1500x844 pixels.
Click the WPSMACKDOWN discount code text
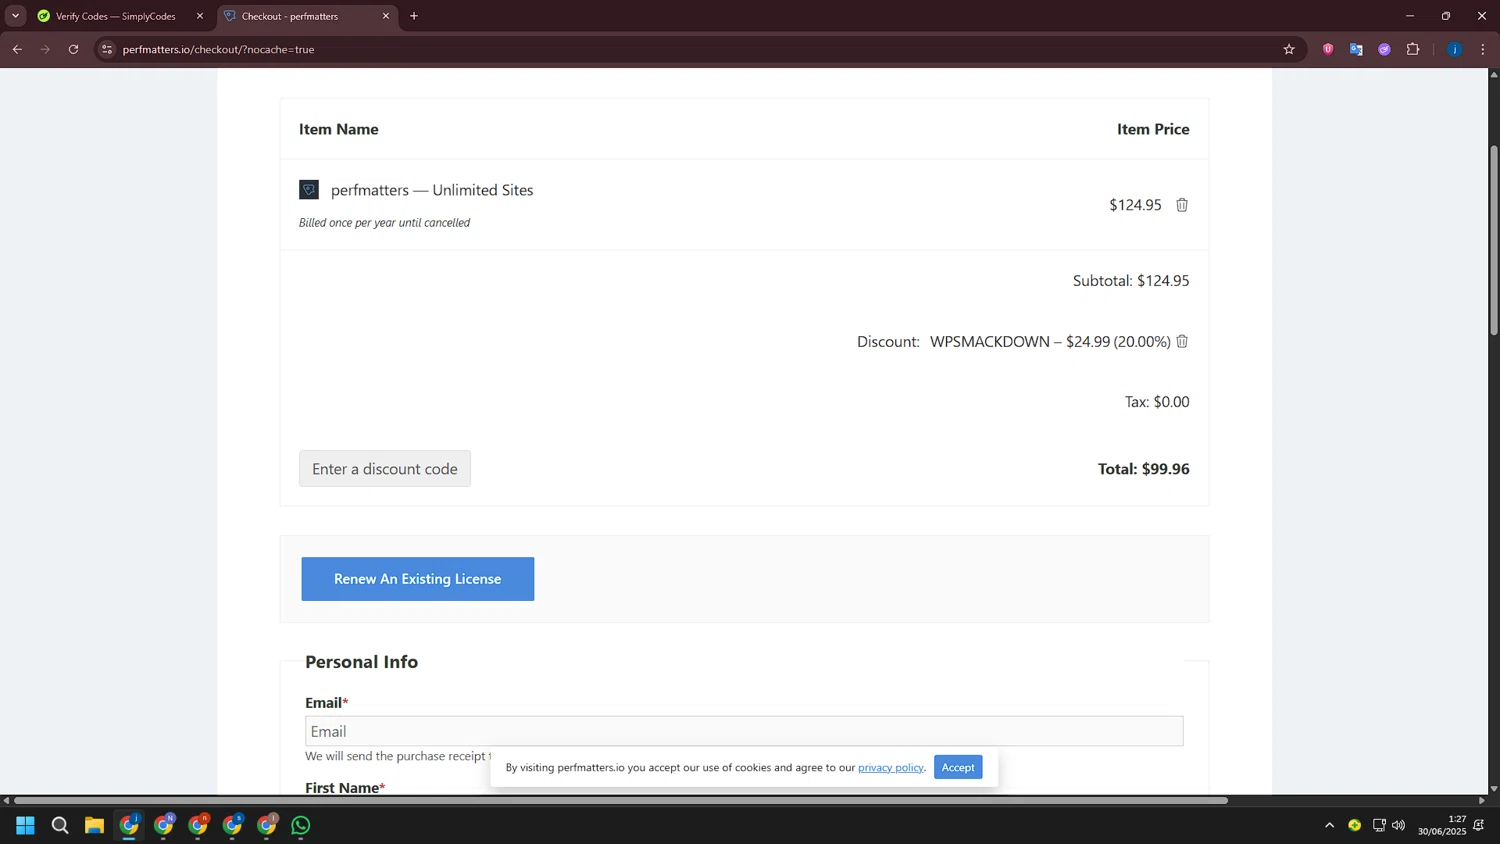click(990, 342)
